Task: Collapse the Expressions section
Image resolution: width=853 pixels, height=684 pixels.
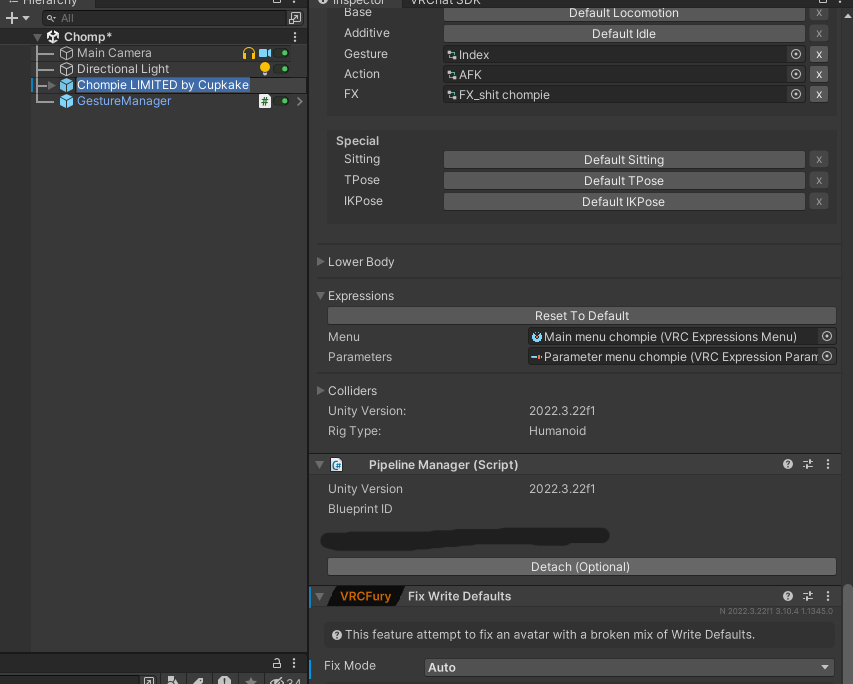Action: [320, 295]
